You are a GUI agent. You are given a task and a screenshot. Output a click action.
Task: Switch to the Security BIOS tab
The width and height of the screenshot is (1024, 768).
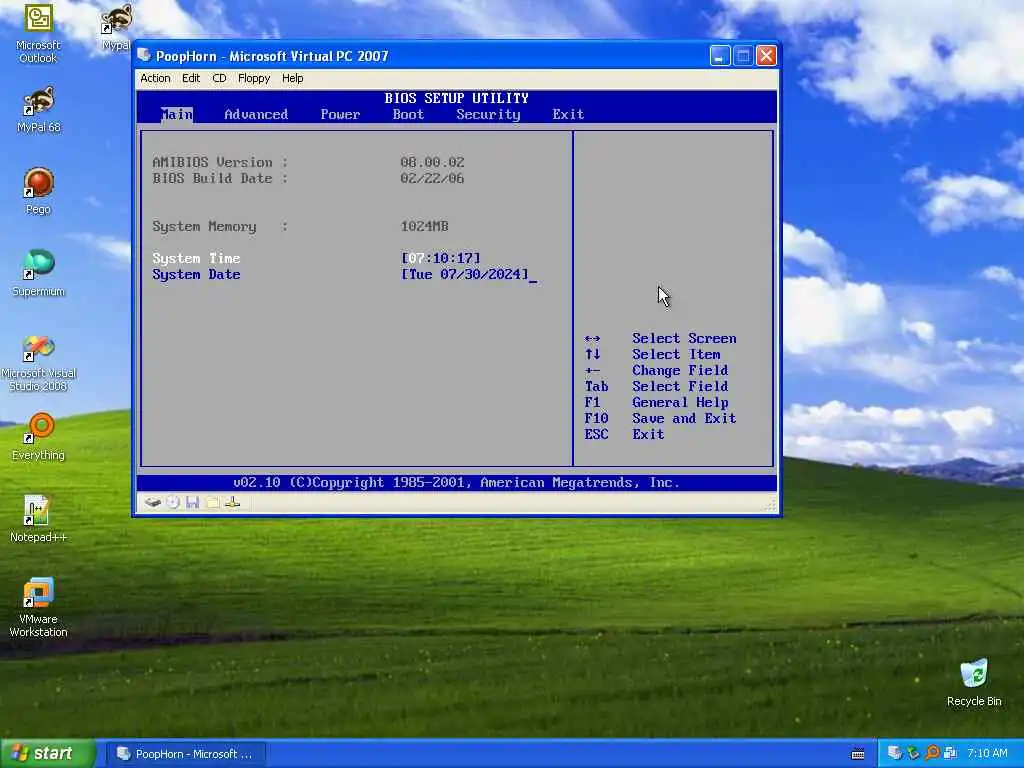pyautogui.click(x=488, y=114)
